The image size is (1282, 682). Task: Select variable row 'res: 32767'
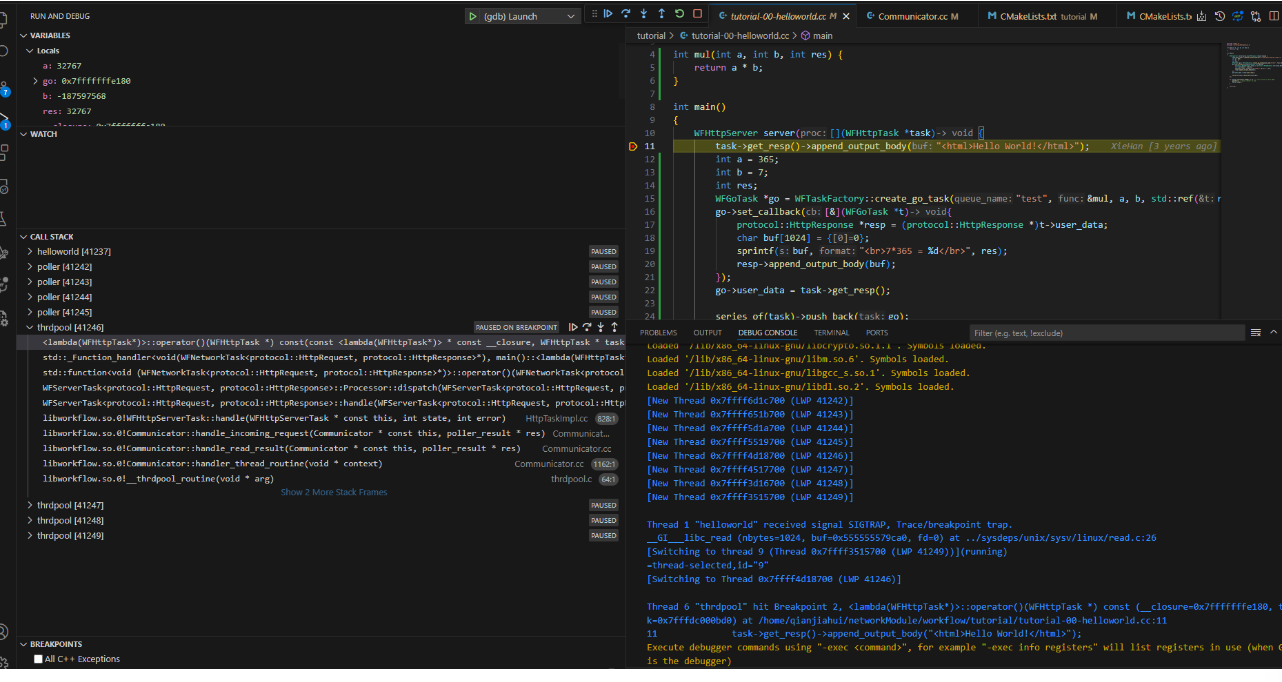[x=320, y=112]
